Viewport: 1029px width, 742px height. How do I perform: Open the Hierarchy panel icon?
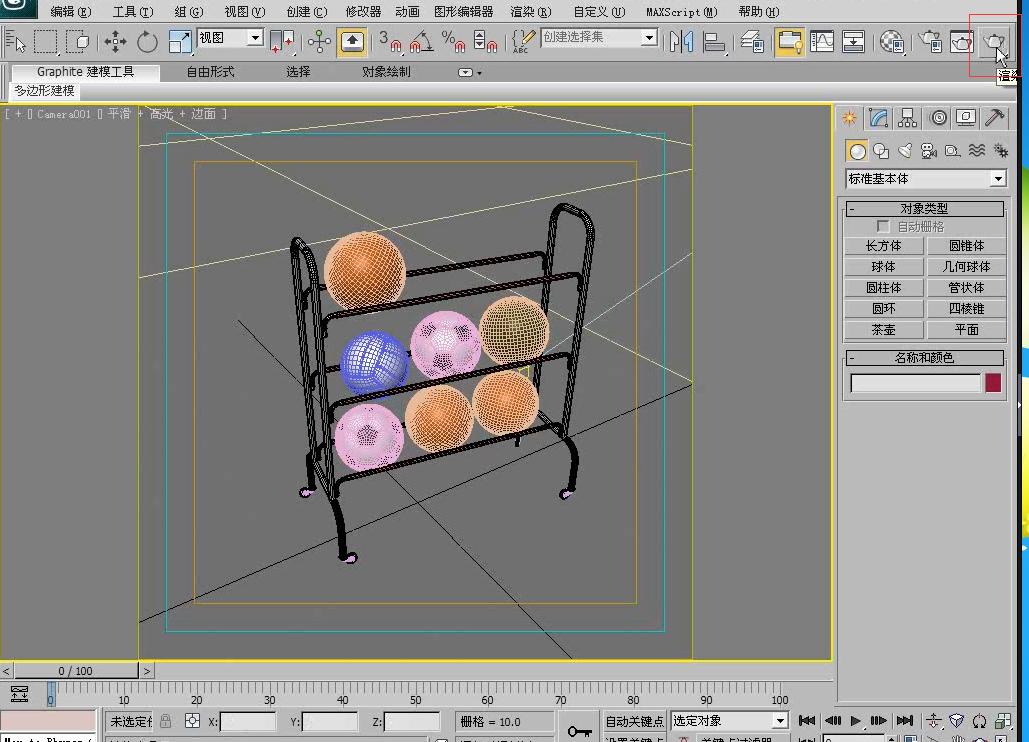tap(908, 116)
